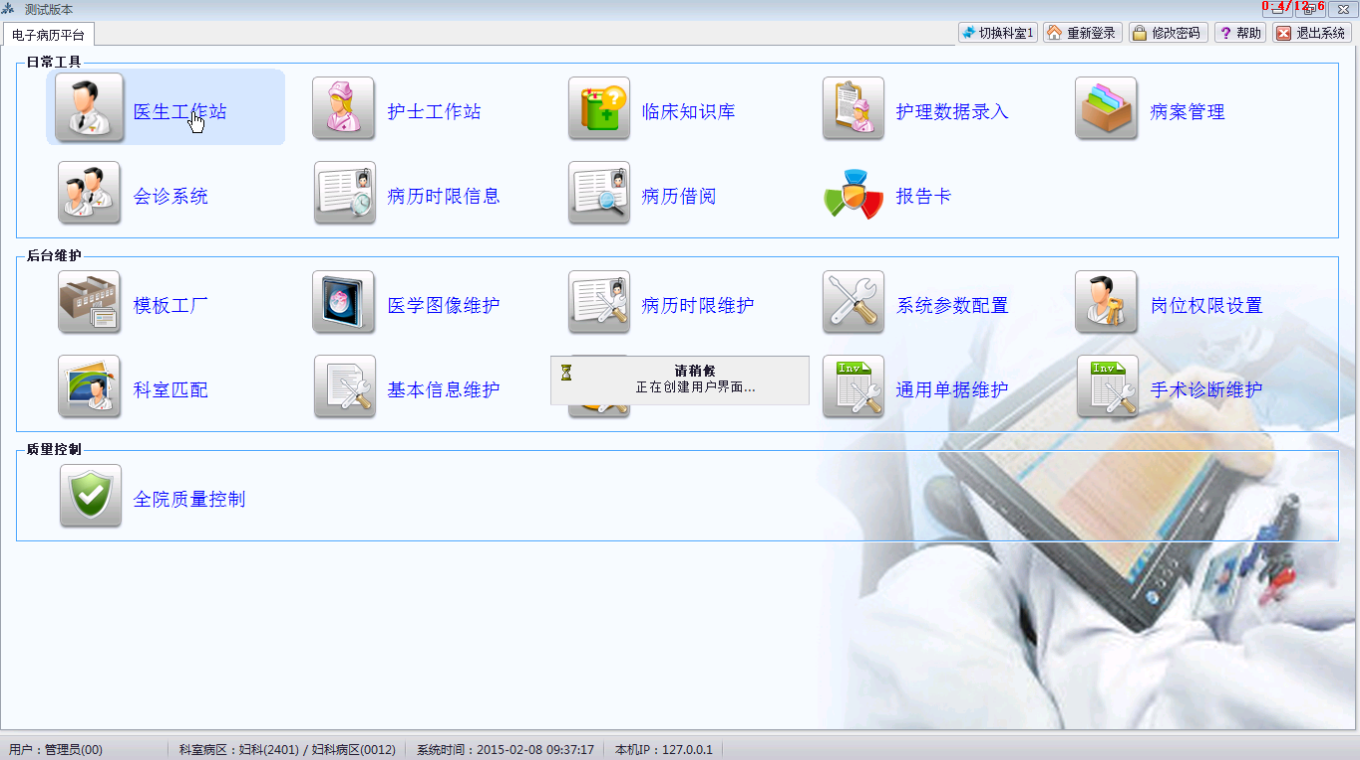Open the 系统参数配置 wrench icon
1360x760 pixels.
click(853, 301)
